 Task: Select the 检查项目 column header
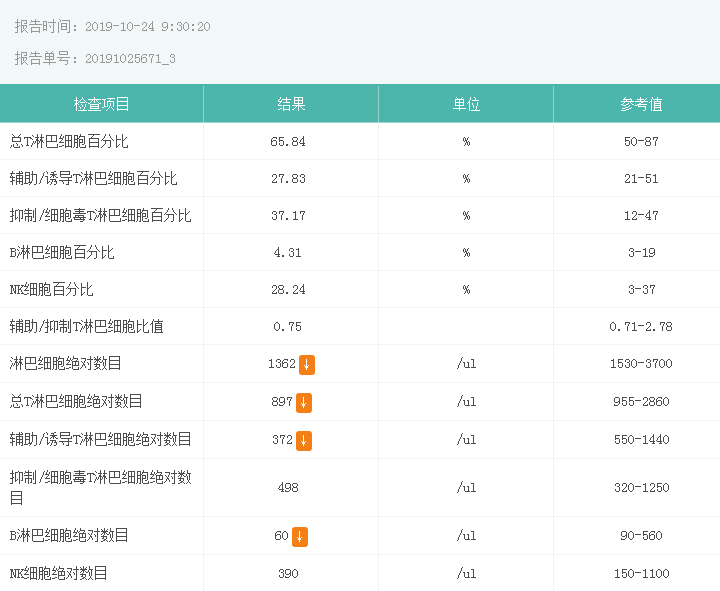click(x=101, y=104)
